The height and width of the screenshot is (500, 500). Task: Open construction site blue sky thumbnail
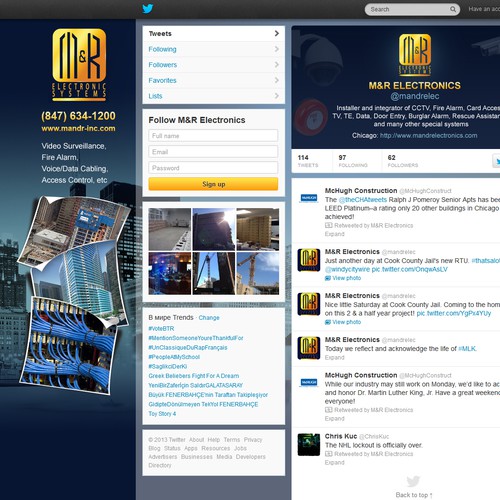coord(258,273)
